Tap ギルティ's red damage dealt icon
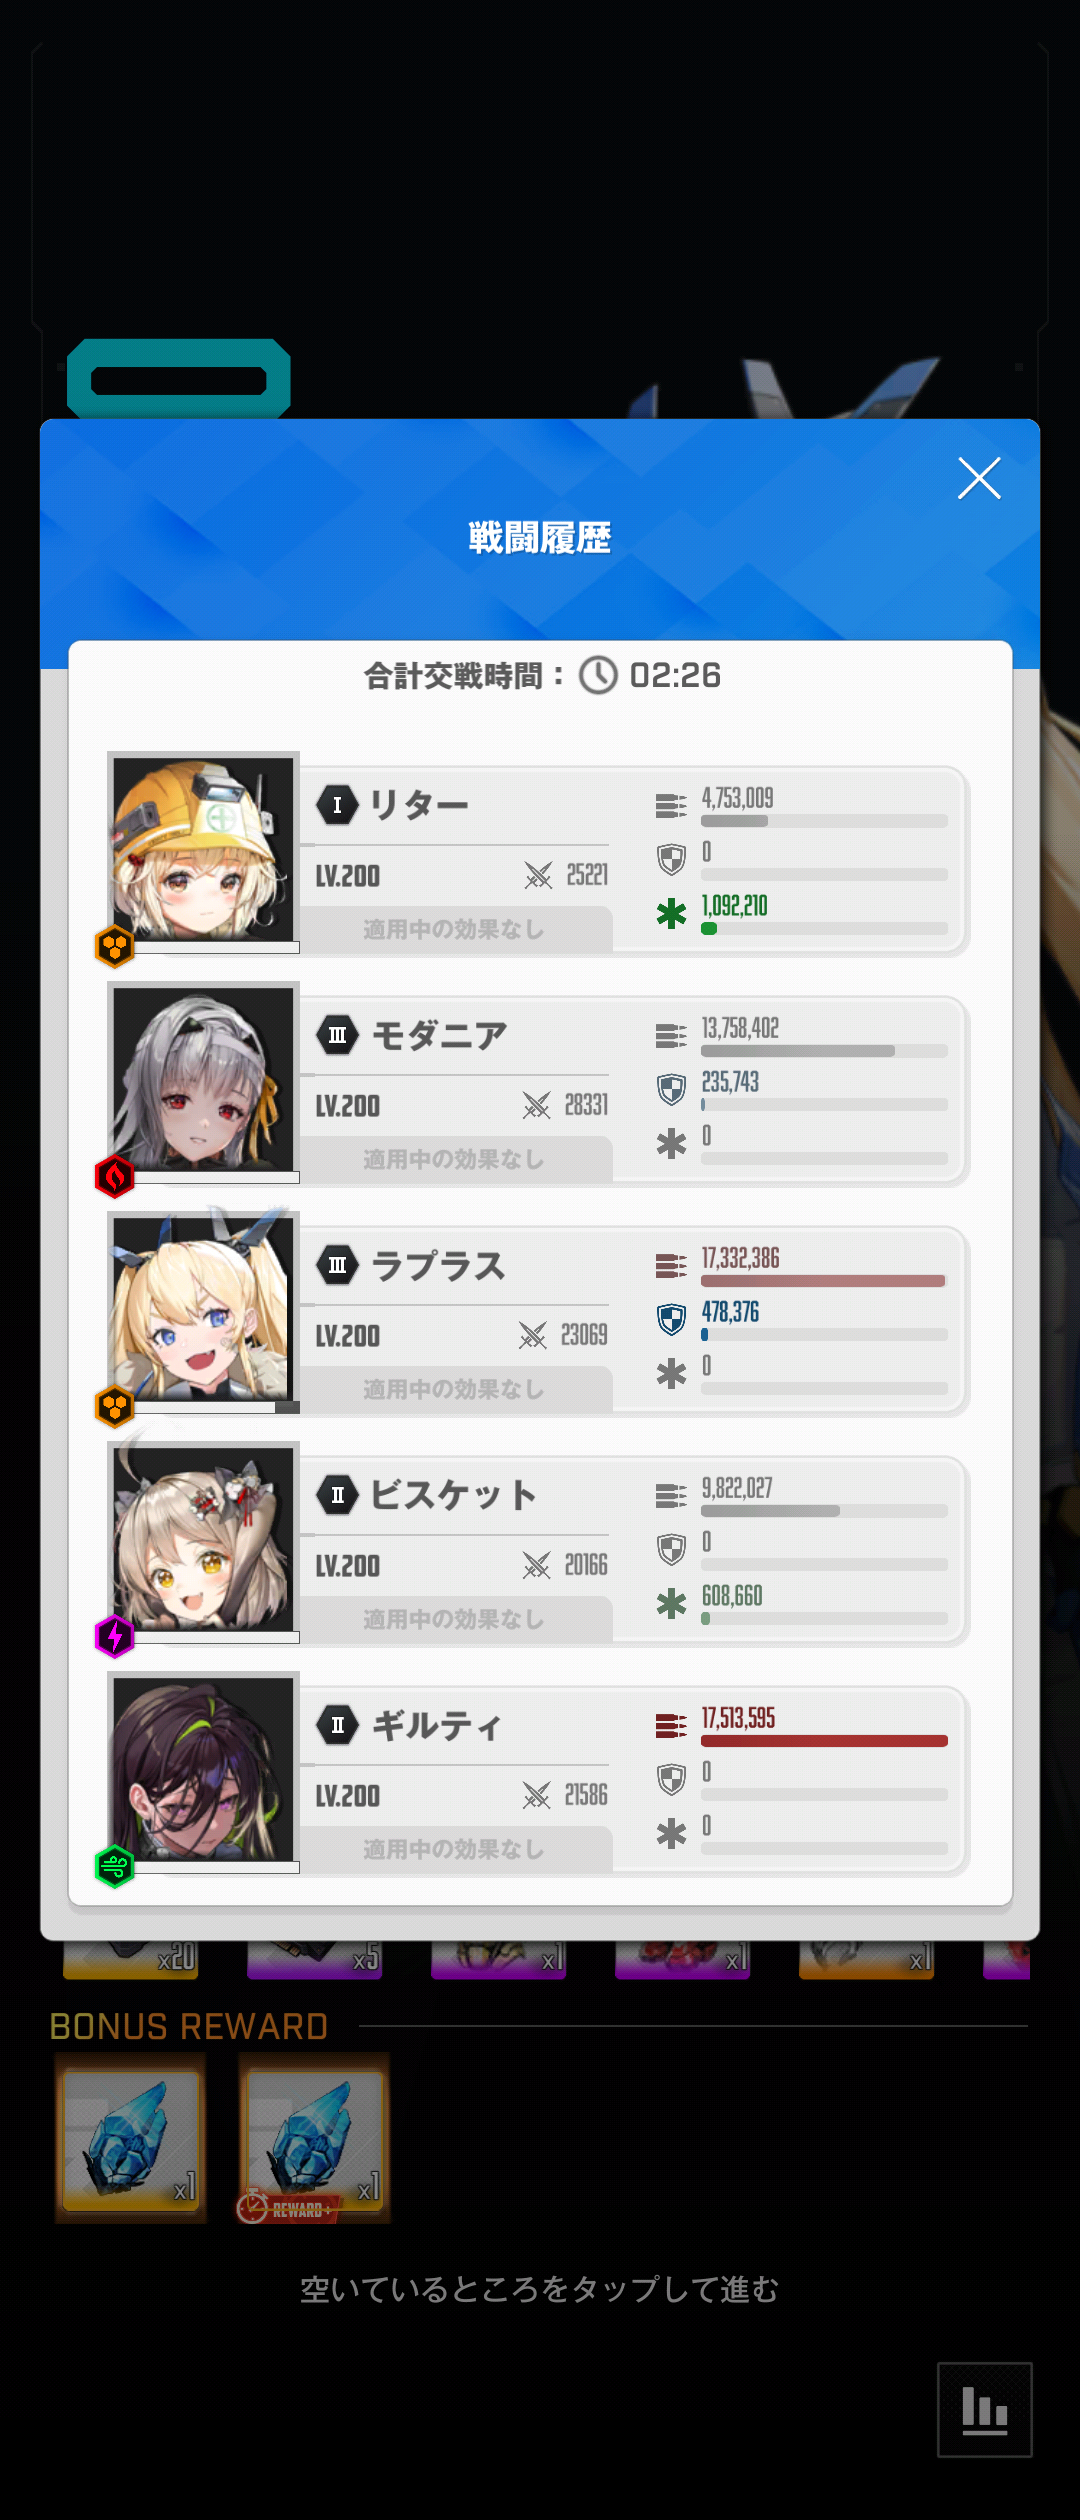1080x2520 pixels. [671, 1725]
